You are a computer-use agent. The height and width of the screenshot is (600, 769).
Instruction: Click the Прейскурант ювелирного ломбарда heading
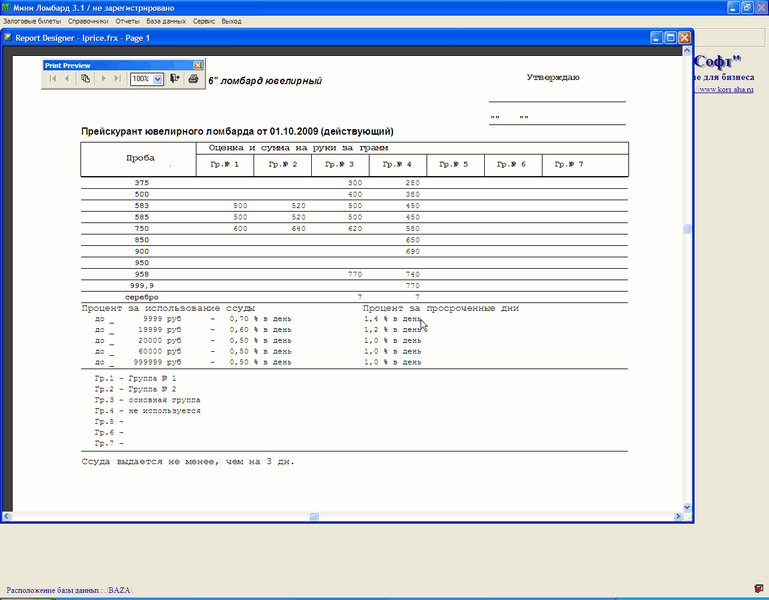[x=237, y=131]
